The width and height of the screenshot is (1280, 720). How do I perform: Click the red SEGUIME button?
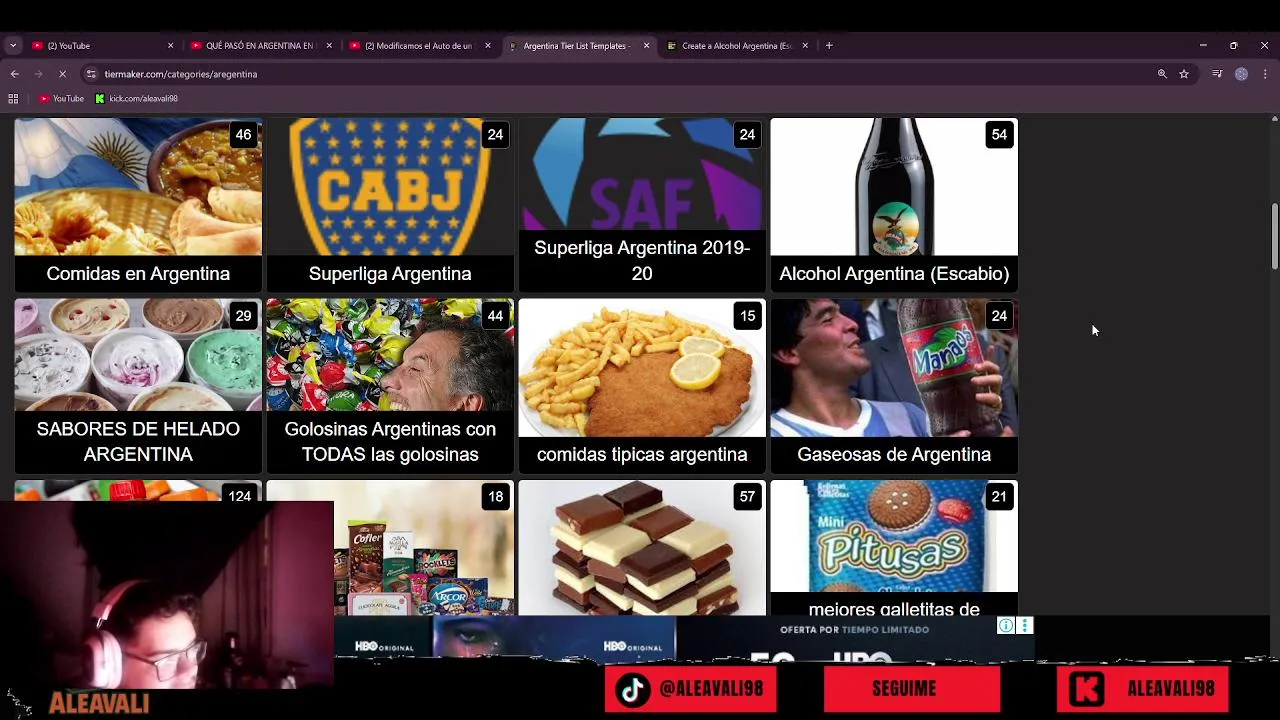pyautogui.click(x=912, y=689)
